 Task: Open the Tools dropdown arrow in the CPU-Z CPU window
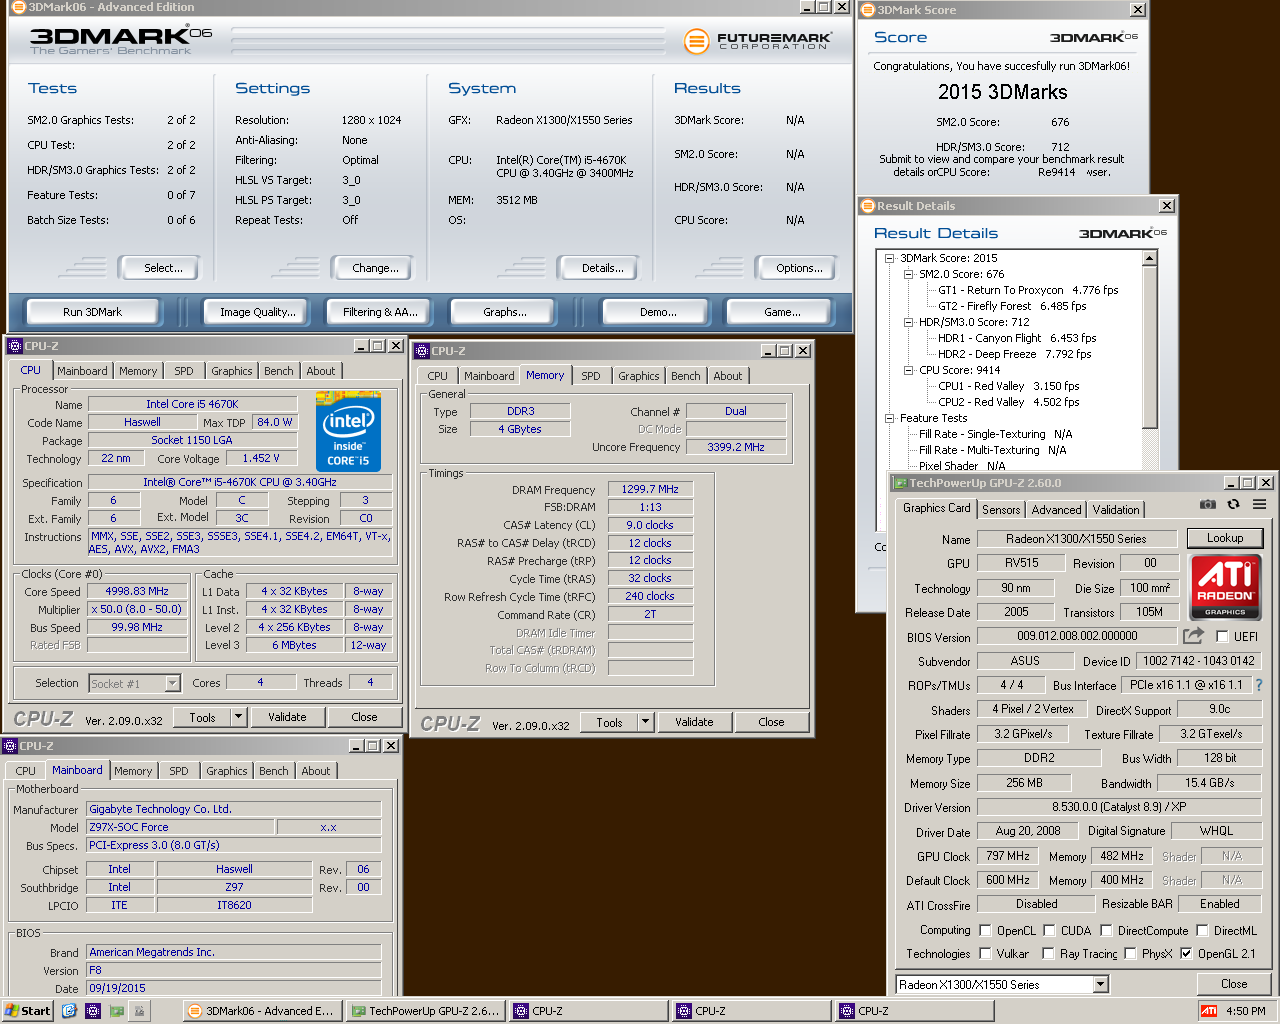click(239, 717)
